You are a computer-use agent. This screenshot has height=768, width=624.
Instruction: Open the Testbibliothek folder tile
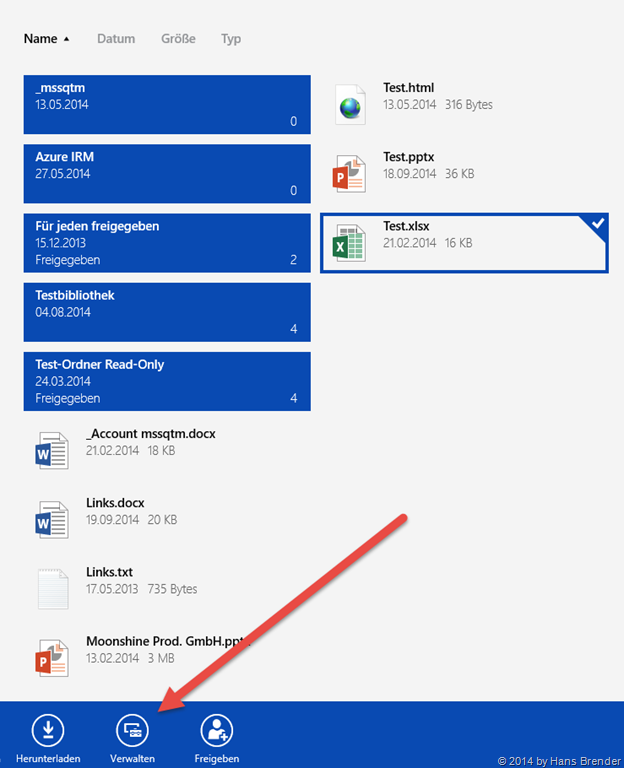pos(166,312)
